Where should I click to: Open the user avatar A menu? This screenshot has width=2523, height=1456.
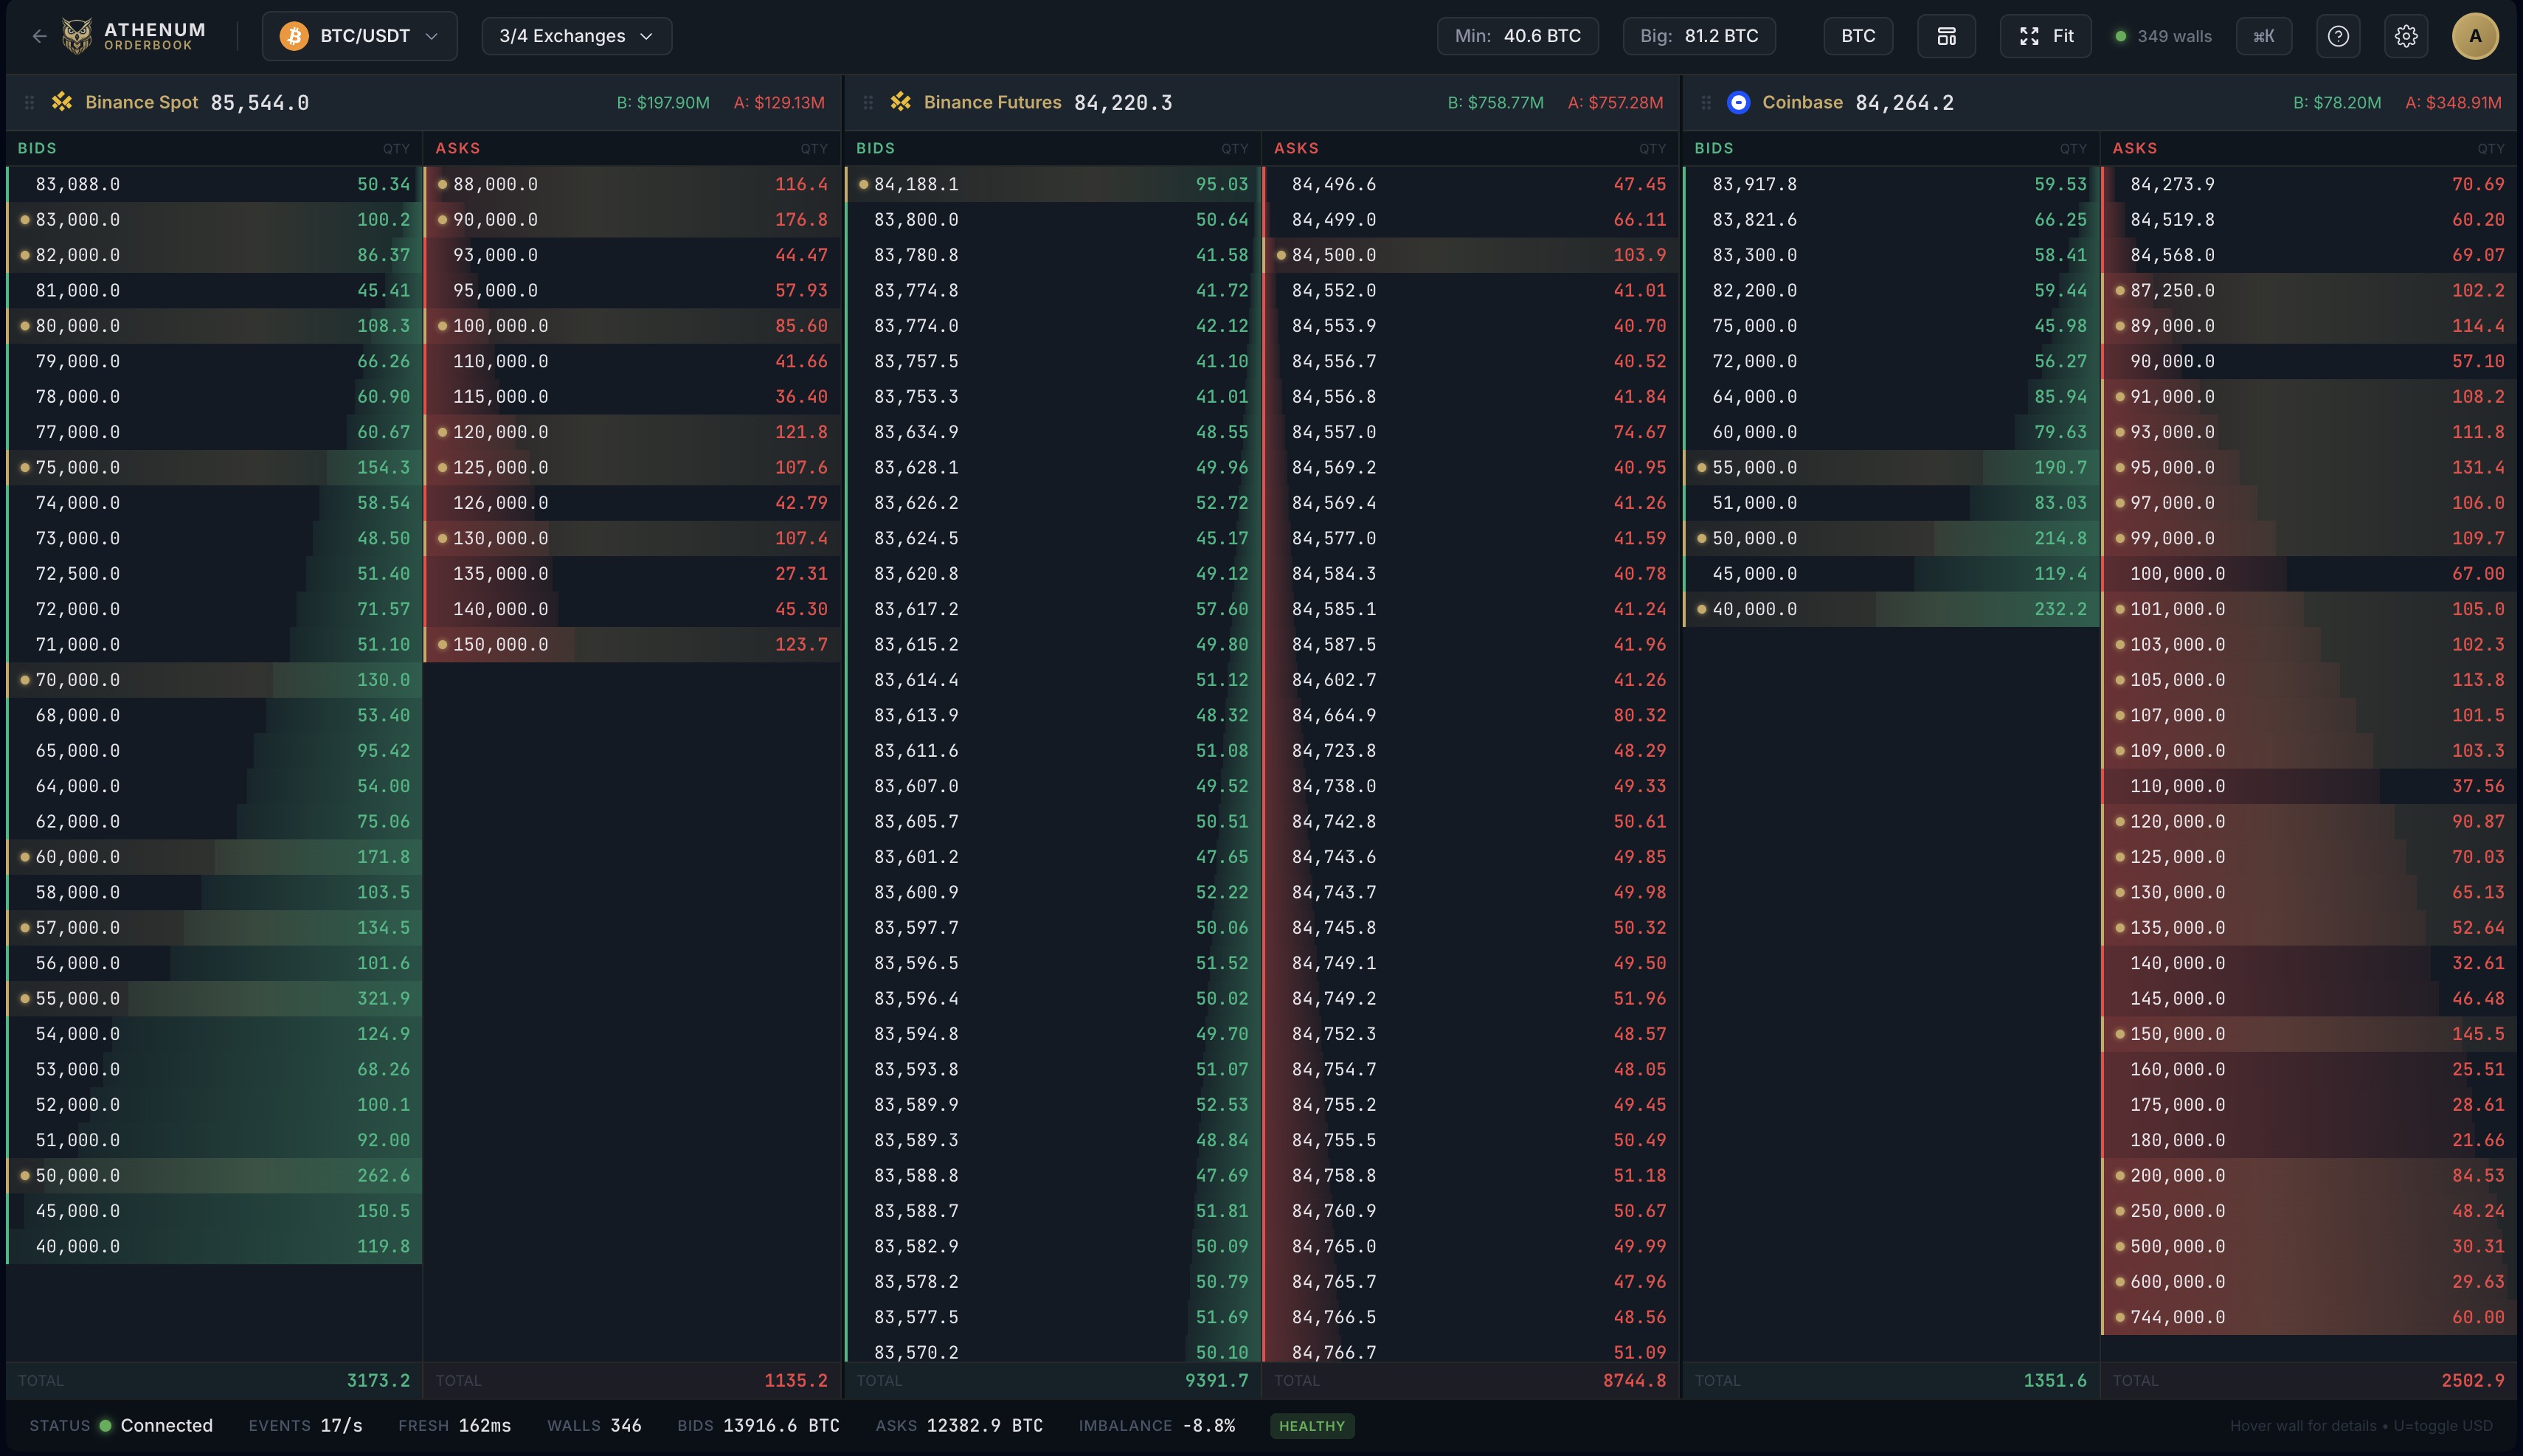pos(2475,36)
